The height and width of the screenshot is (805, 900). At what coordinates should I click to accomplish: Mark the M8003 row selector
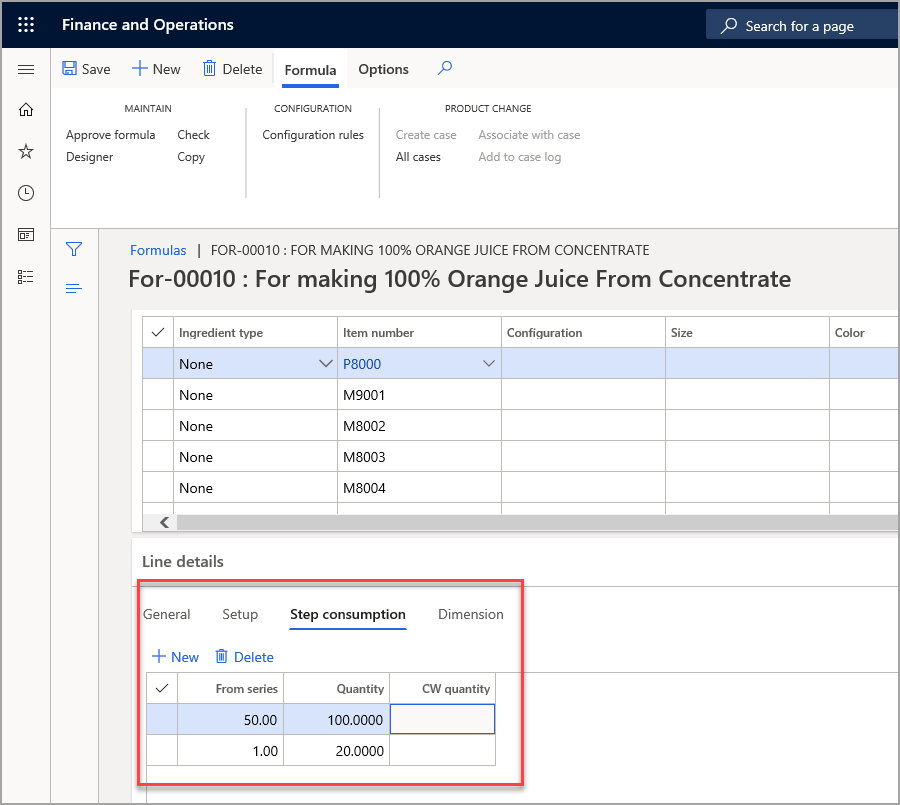point(158,456)
